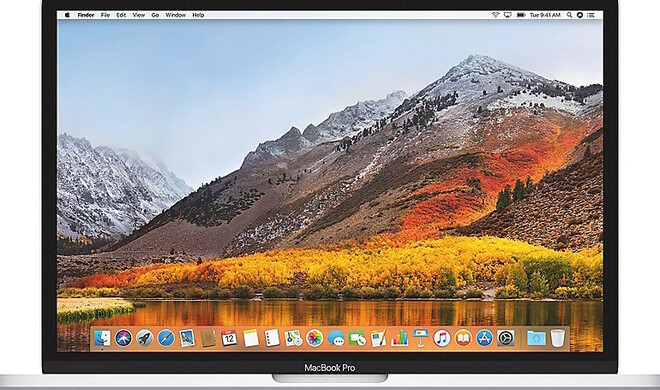Open Spotlight search magnifier icon
This screenshot has width=660, height=390.
(x=569, y=15)
